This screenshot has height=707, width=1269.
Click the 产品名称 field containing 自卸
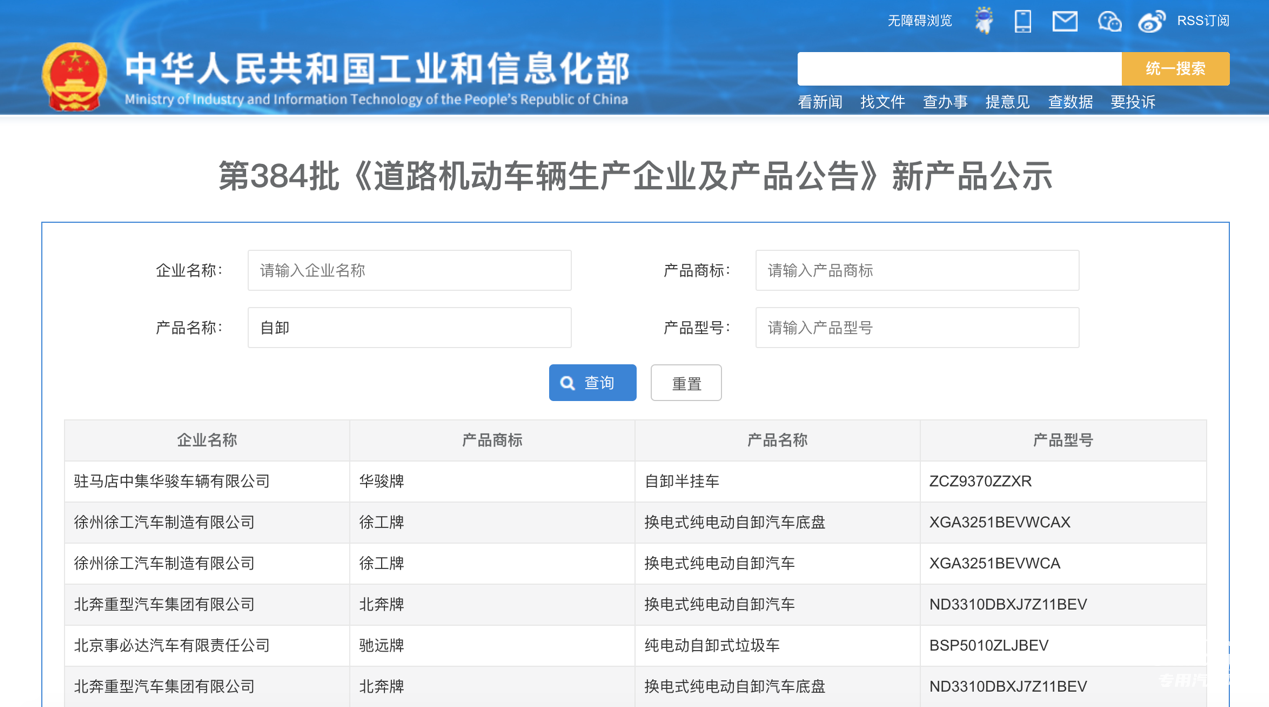[x=410, y=327]
